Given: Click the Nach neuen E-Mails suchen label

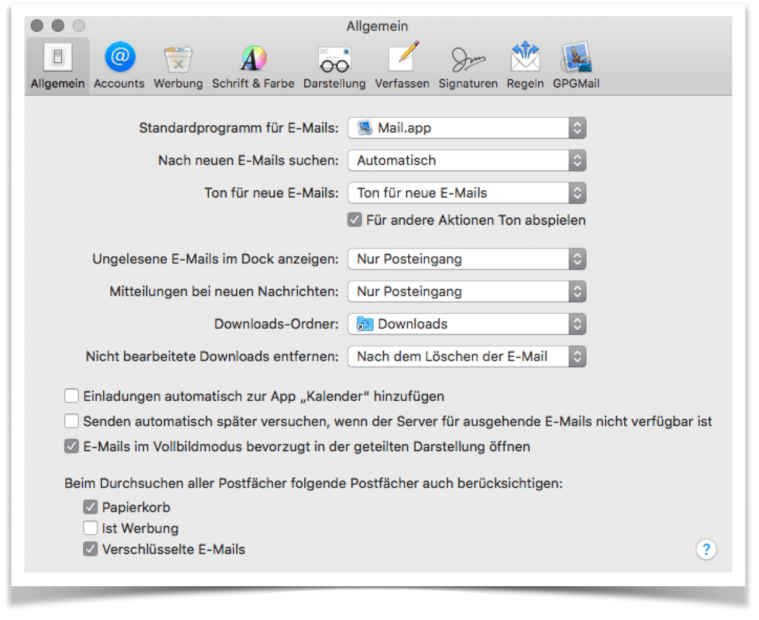Looking at the screenshot, I should coord(248,161).
